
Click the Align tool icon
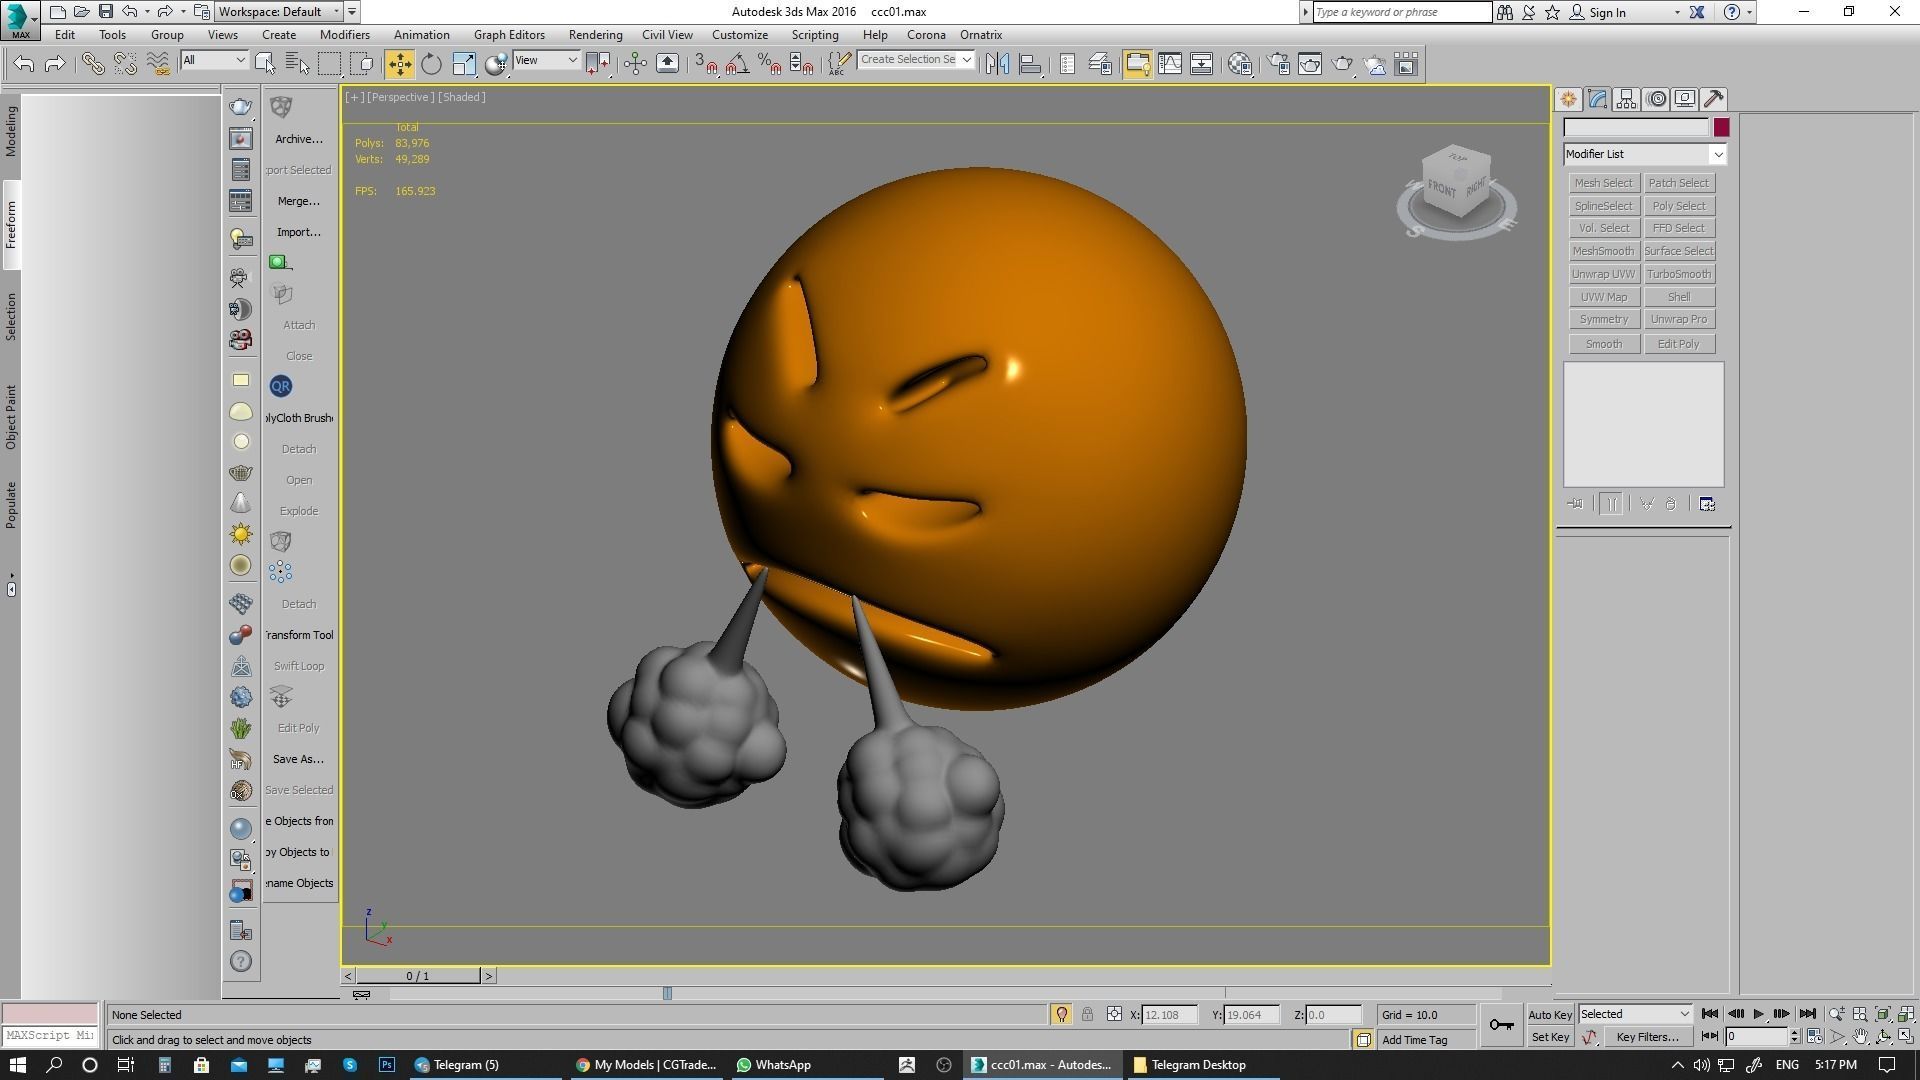click(1030, 64)
